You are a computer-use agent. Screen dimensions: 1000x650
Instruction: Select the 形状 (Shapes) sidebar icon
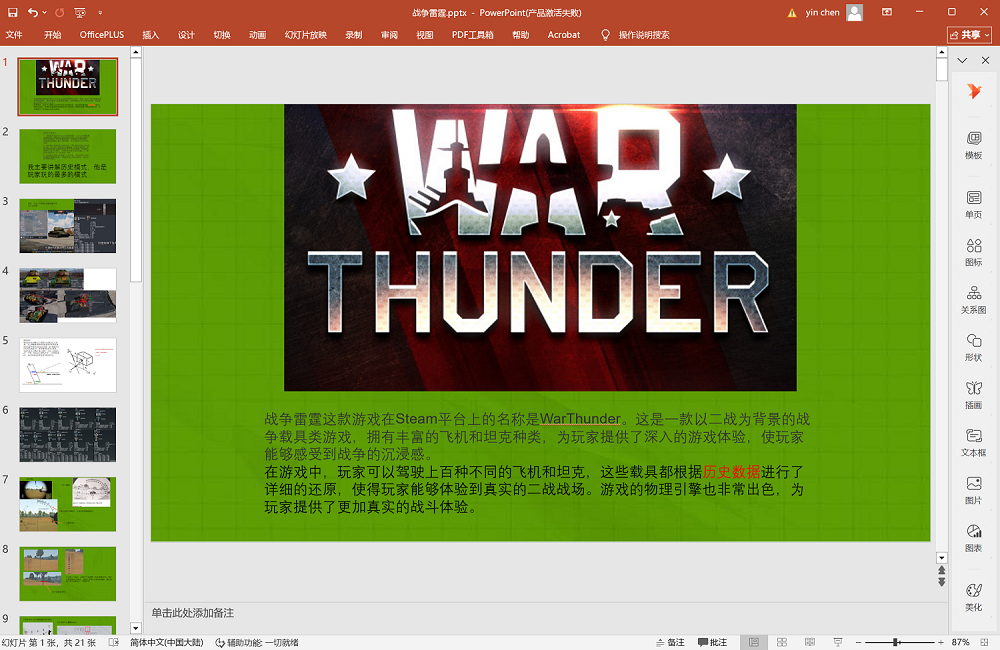pos(973,347)
